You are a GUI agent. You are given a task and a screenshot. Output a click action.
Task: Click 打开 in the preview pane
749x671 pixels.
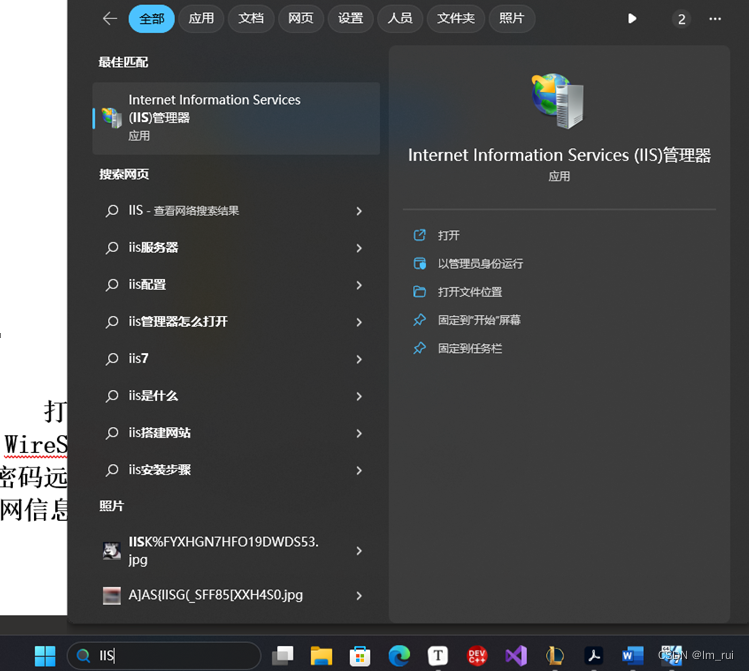point(448,235)
